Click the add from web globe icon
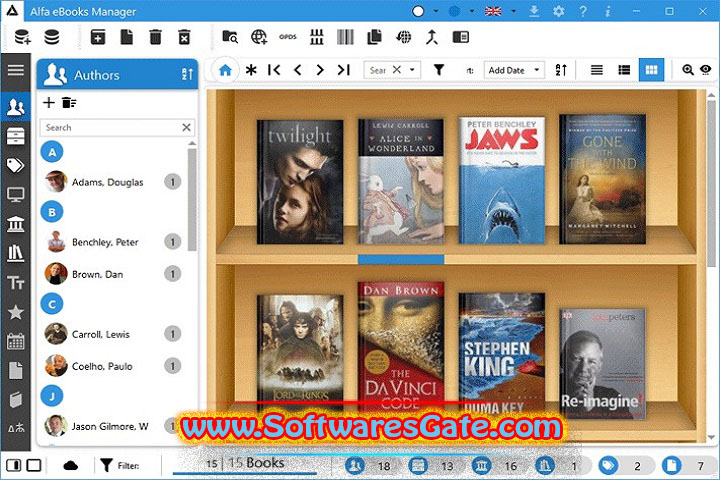The width and height of the screenshot is (720, 480). pyautogui.click(x=259, y=37)
